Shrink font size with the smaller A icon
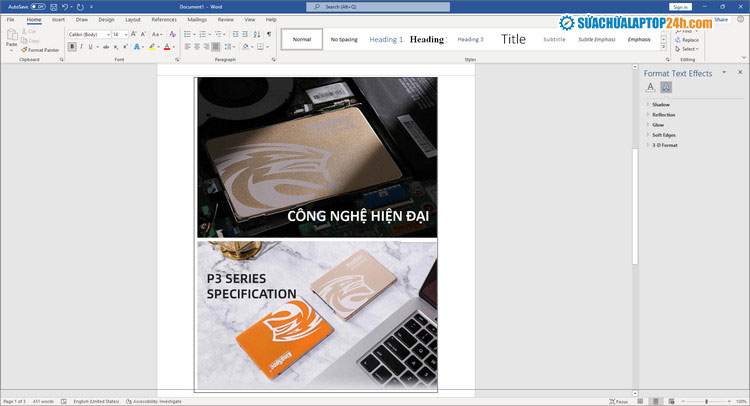 [143, 34]
